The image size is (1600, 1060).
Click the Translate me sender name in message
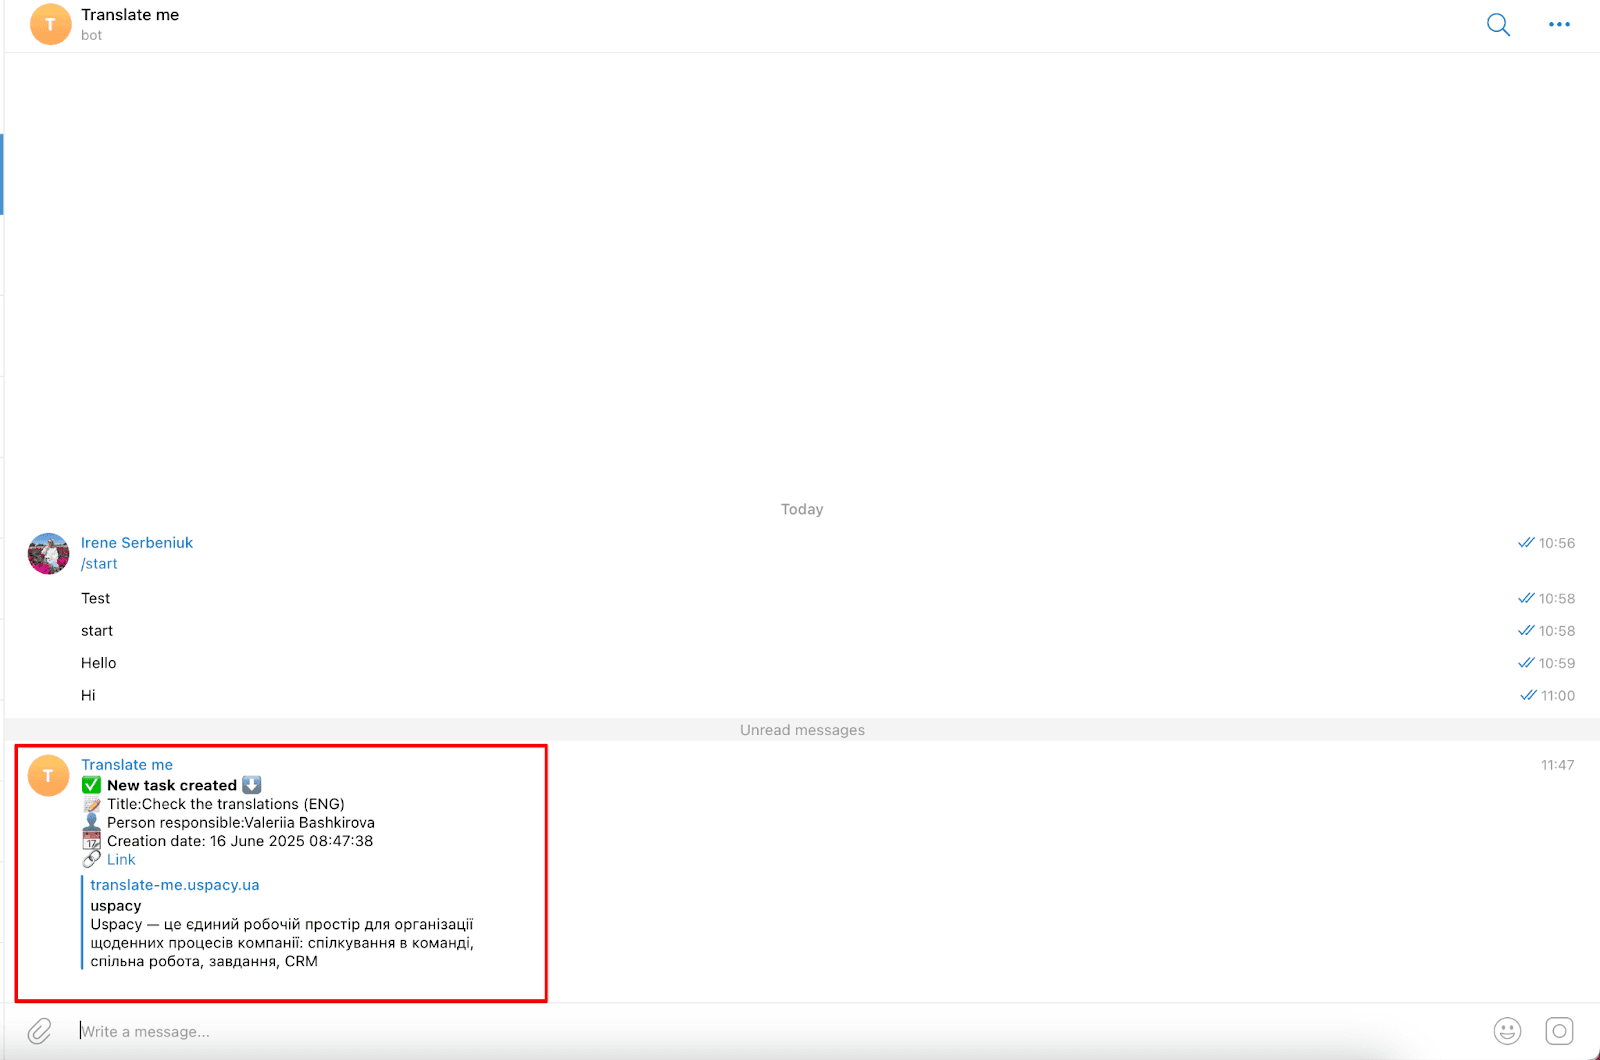[127, 765]
